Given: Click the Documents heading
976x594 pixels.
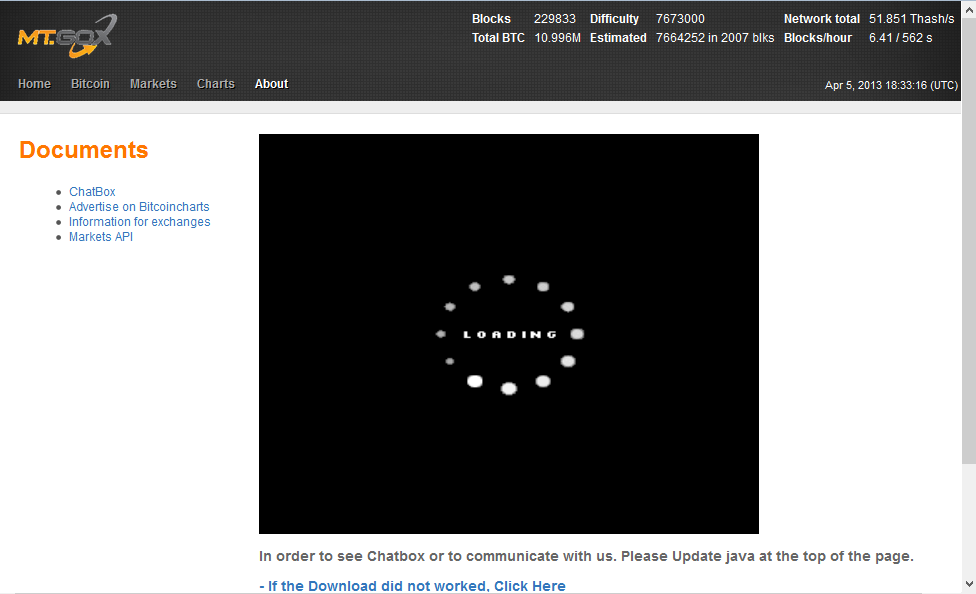Looking at the screenshot, I should coord(83,150).
